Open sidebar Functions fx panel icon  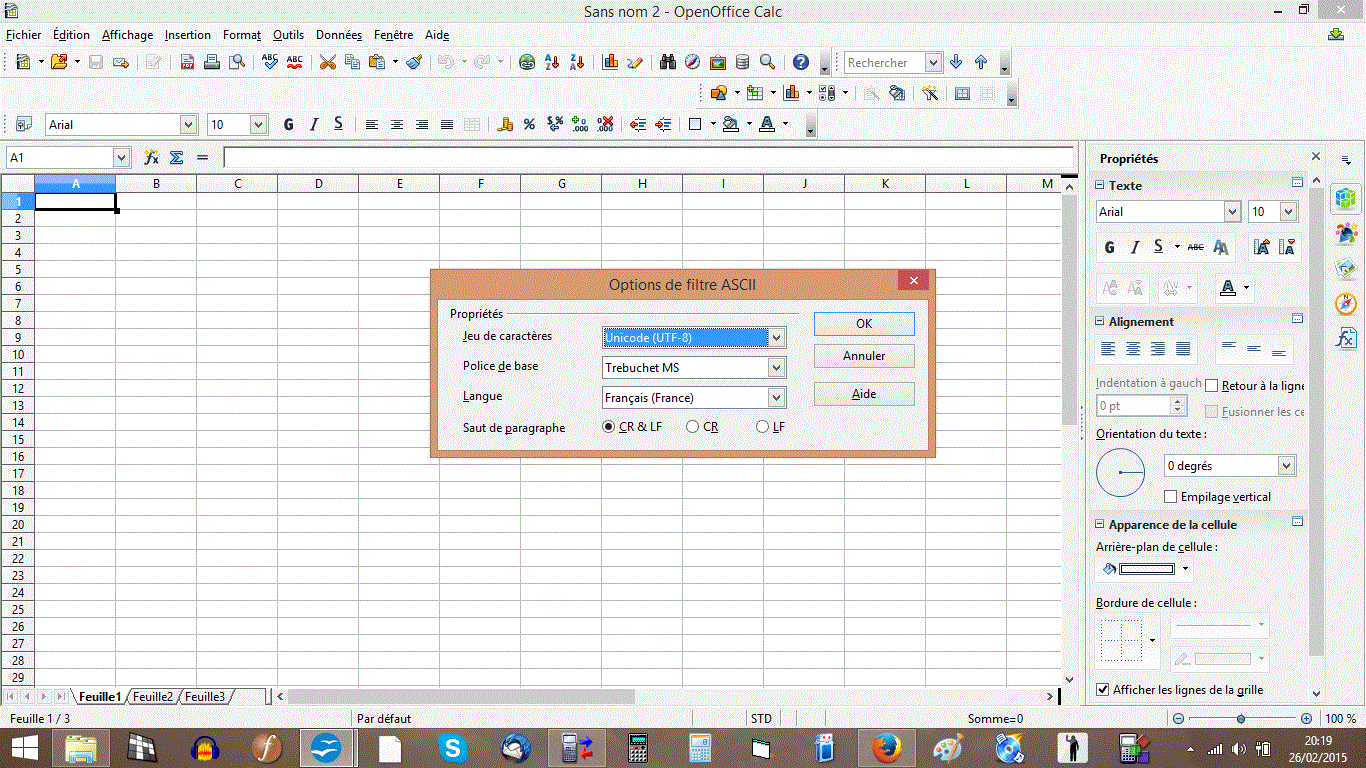click(1346, 339)
